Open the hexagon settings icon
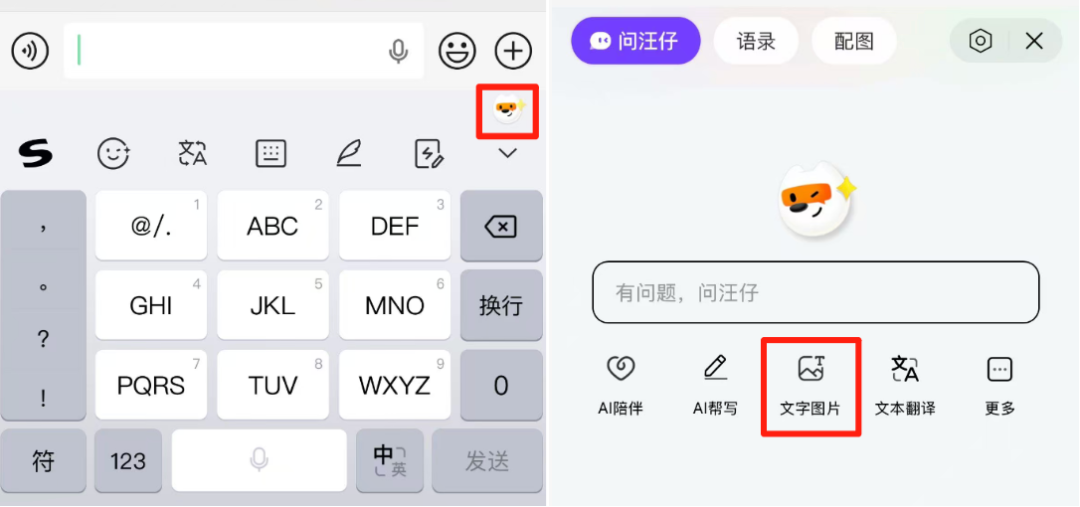Image resolution: width=1080 pixels, height=507 pixels. 980,41
